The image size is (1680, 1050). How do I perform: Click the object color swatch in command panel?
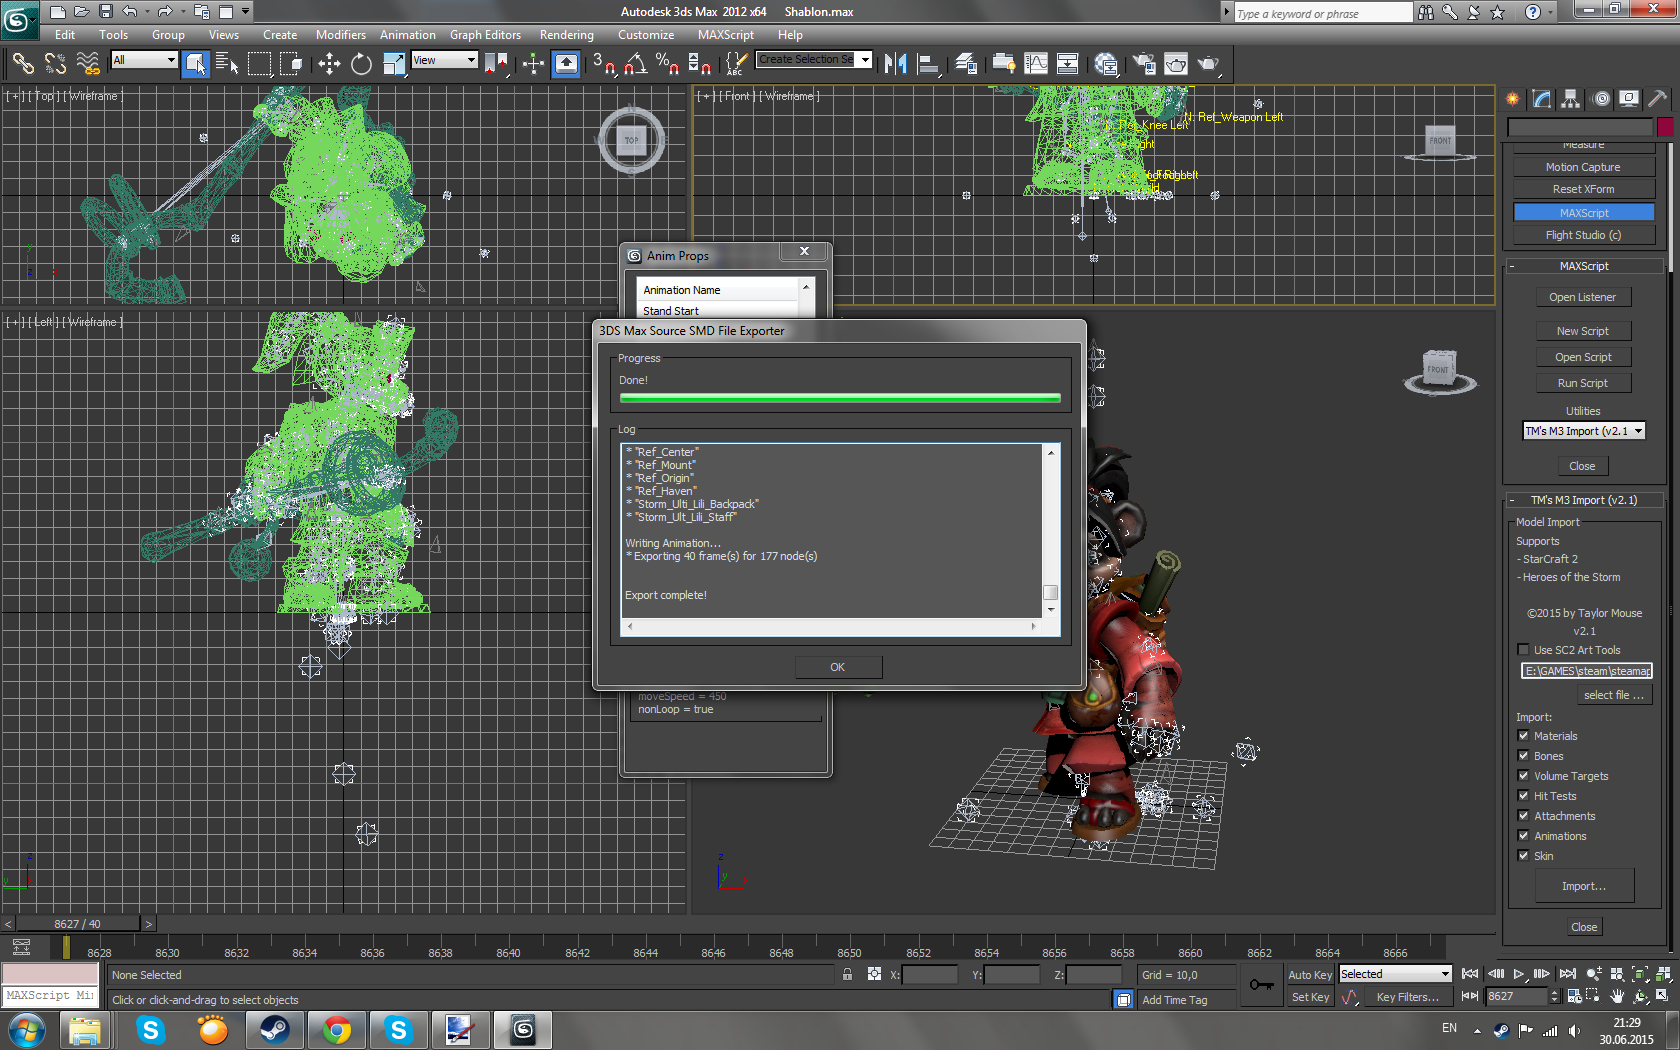pos(1665,127)
